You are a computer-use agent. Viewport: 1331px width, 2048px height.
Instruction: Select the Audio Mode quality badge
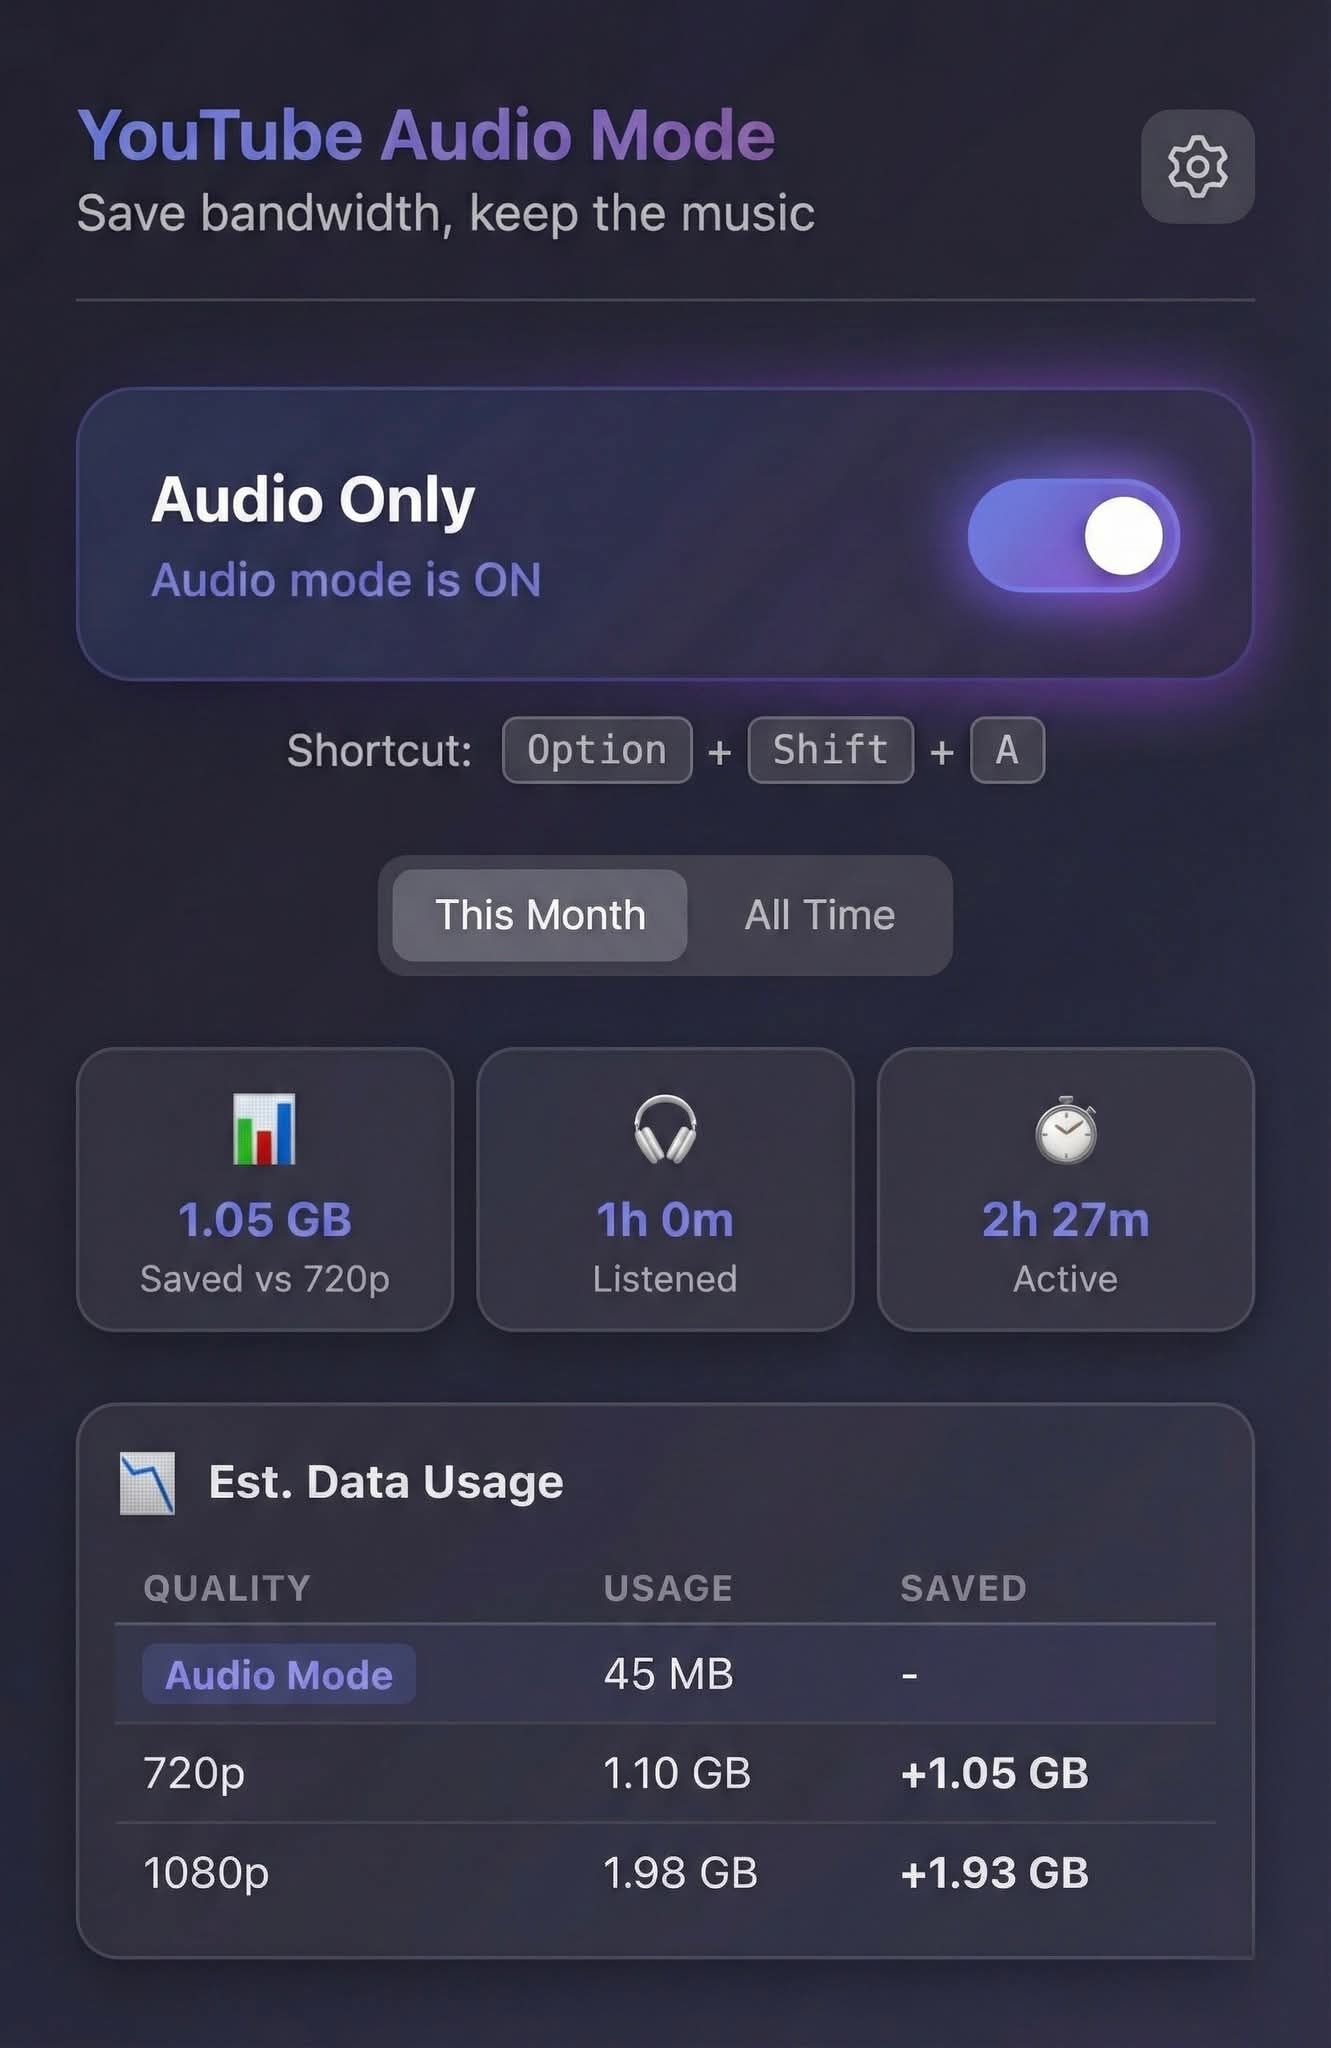click(x=279, y=1674)
